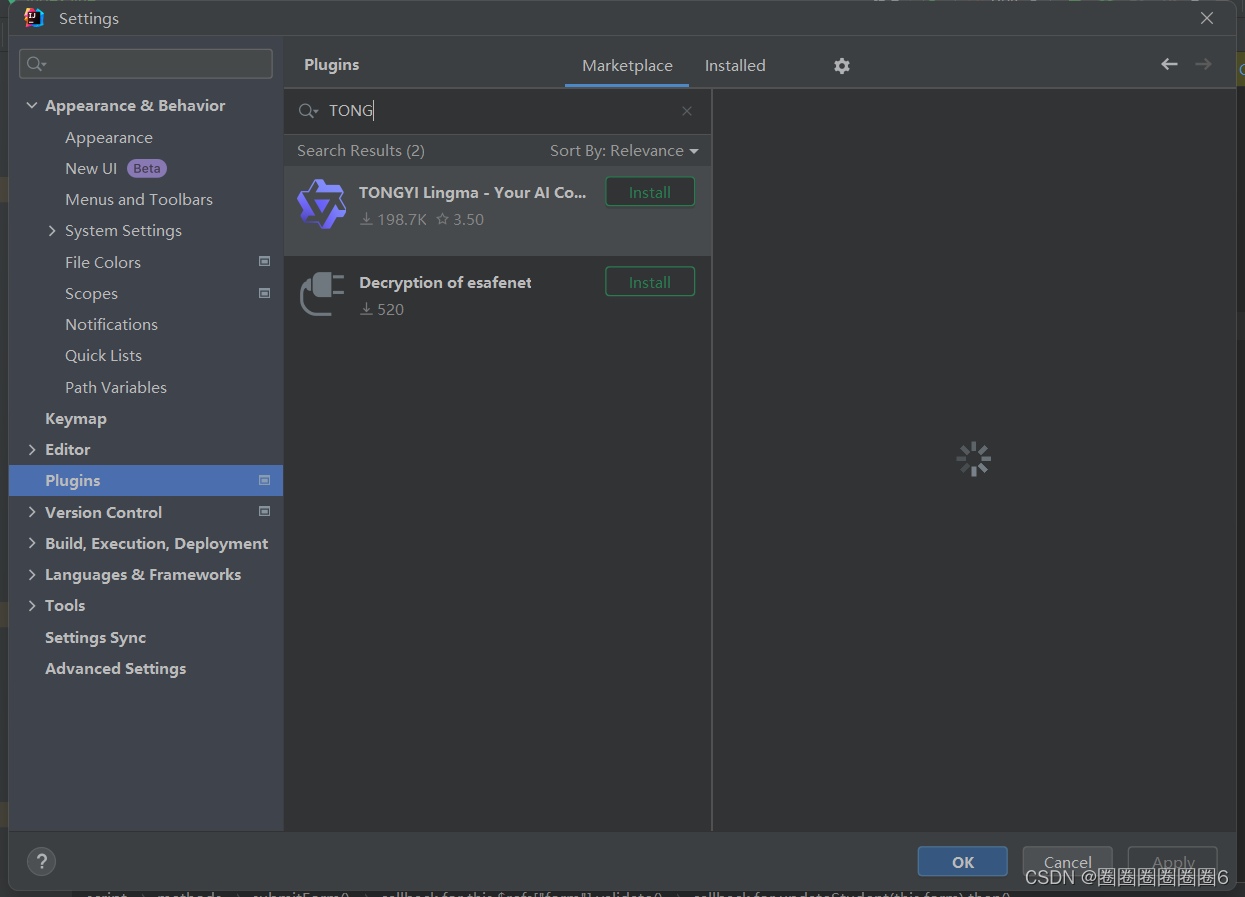Install the TONGYI Lingma plugin
Image resolution: width=1245 pixels, height=897 pixels.
[650, 192]
